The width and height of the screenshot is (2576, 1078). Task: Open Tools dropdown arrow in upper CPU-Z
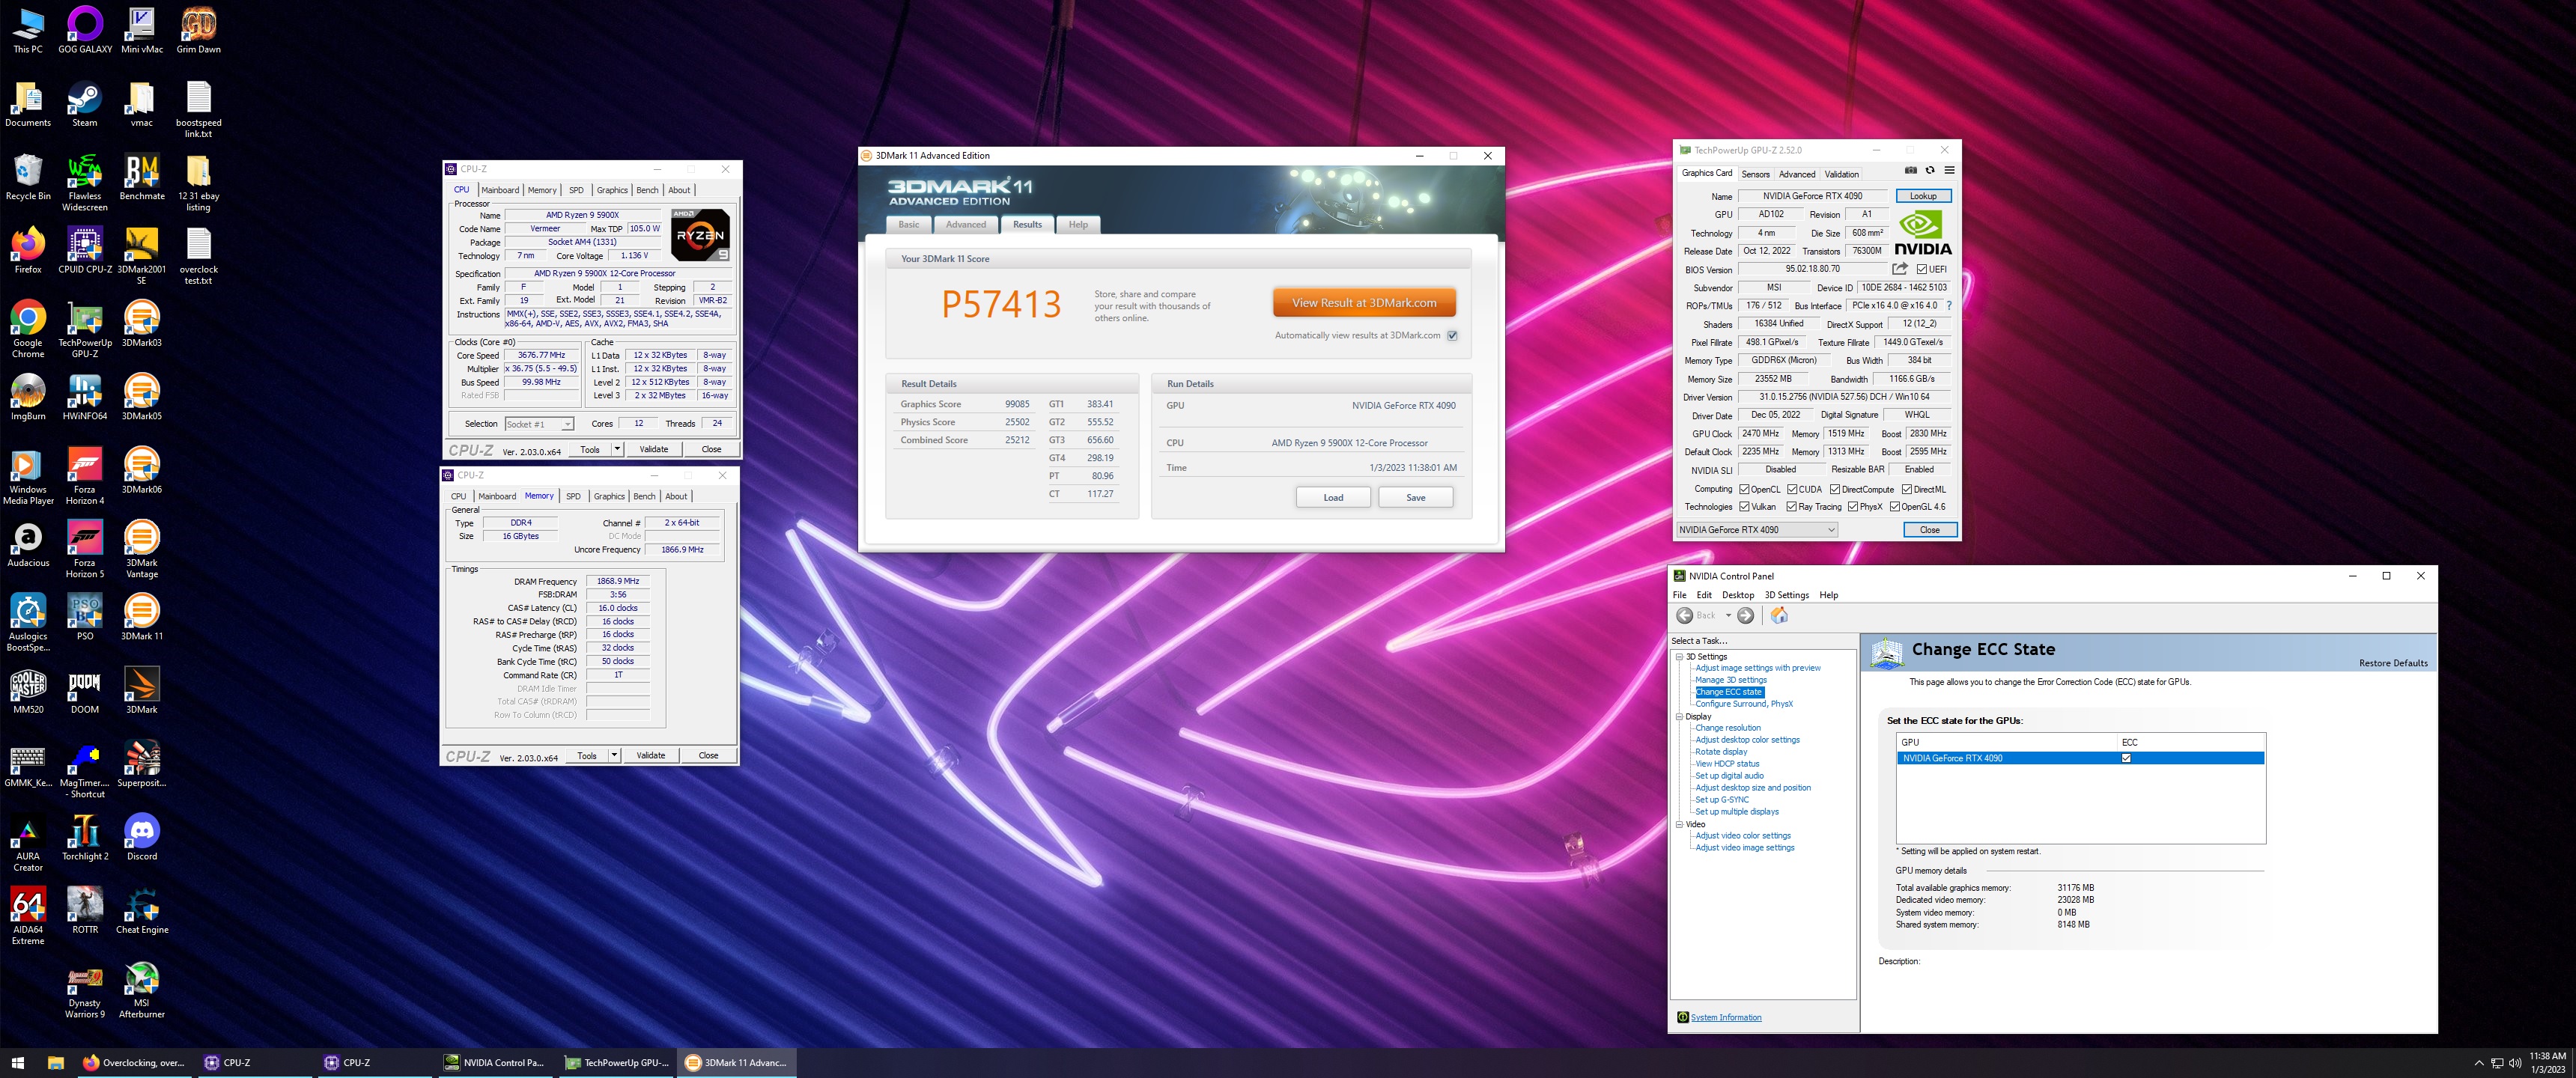tap(617, 449)
